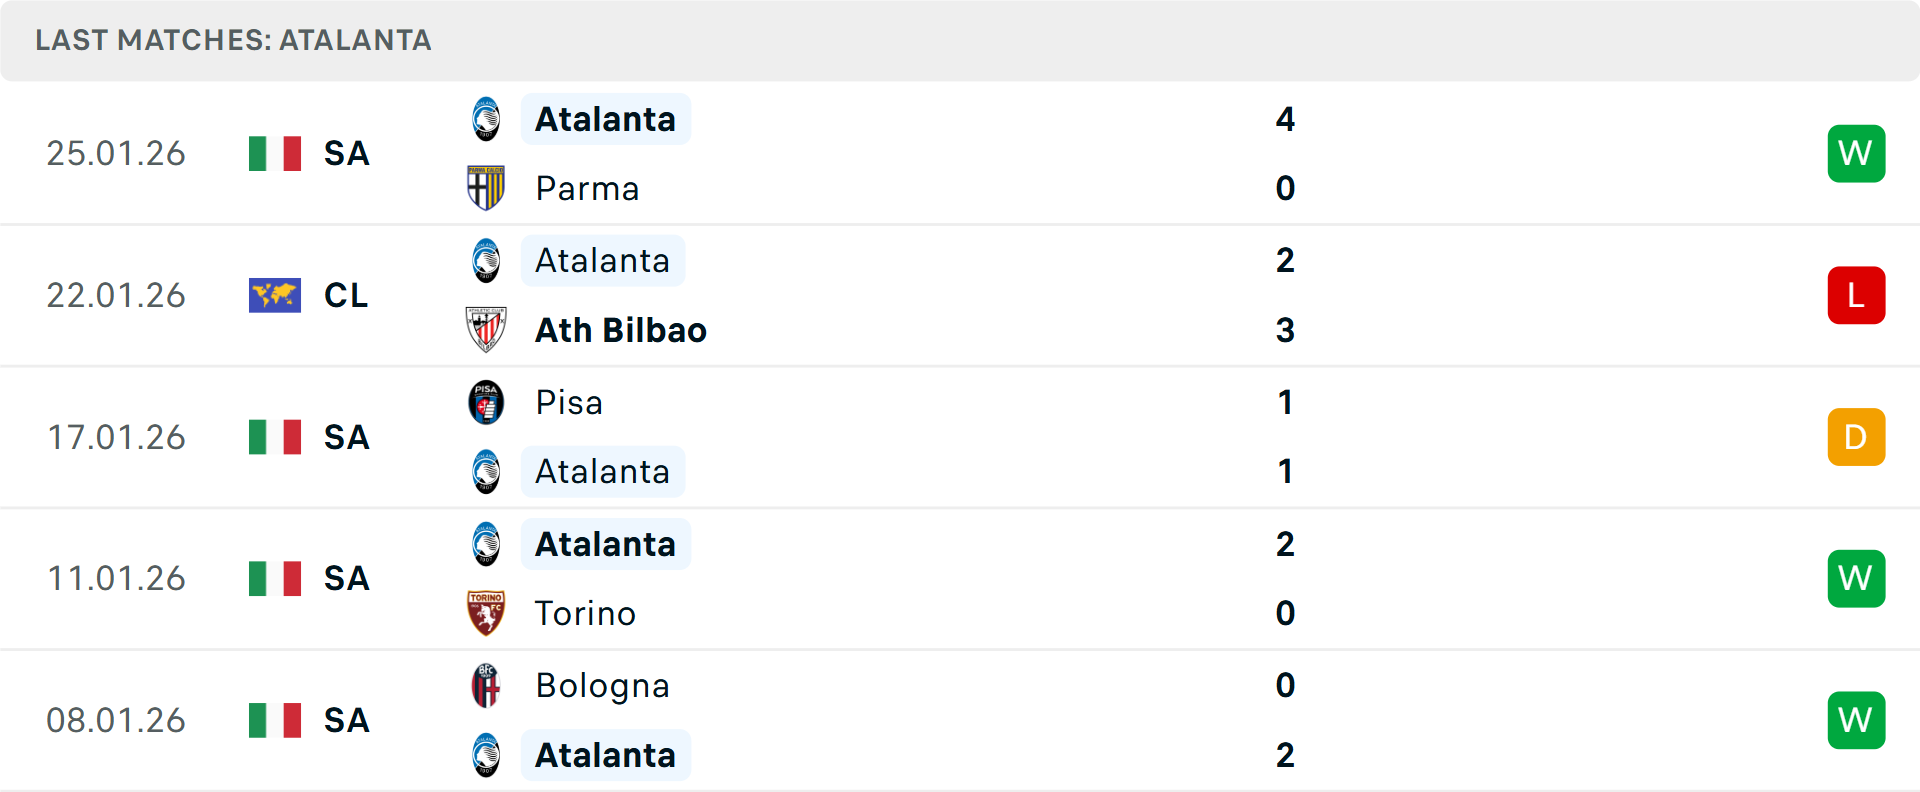Click the Parma club crest icon

click(x=486, y=188)
